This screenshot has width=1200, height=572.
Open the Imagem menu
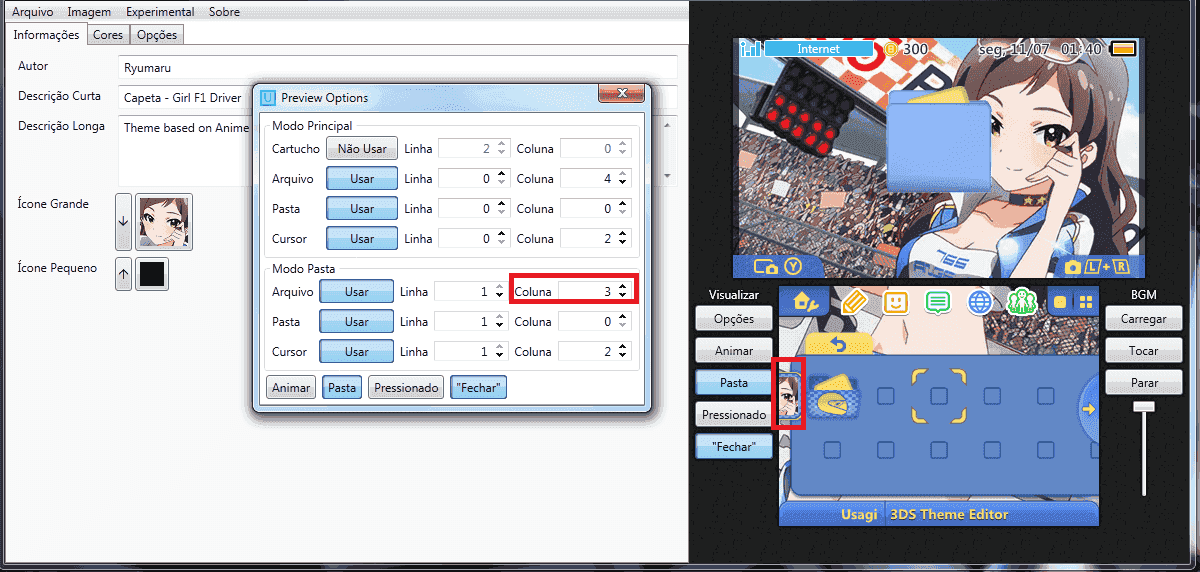pos(89,12)
